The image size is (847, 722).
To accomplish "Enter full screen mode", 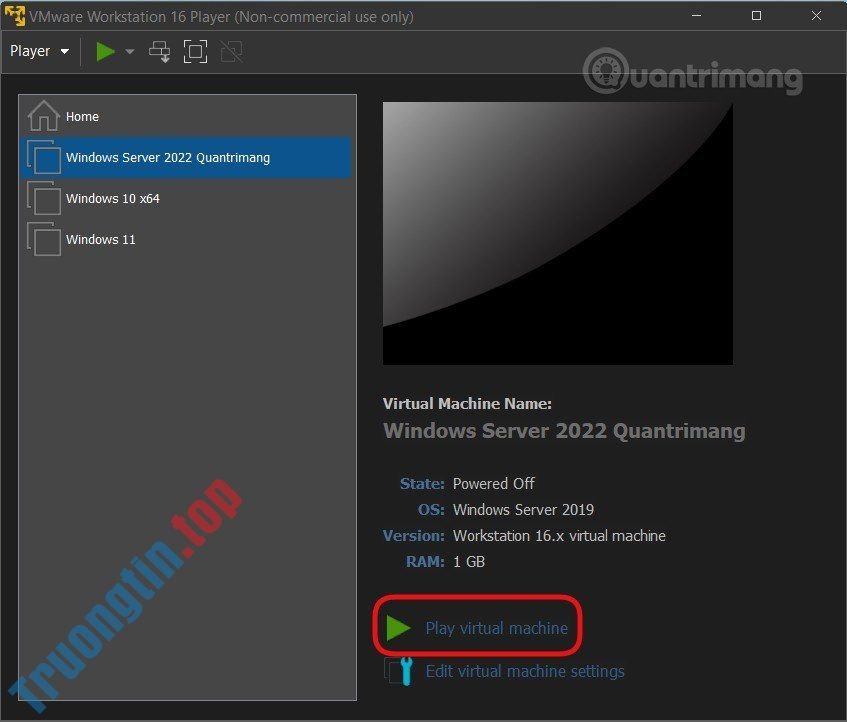I will 196,51.
